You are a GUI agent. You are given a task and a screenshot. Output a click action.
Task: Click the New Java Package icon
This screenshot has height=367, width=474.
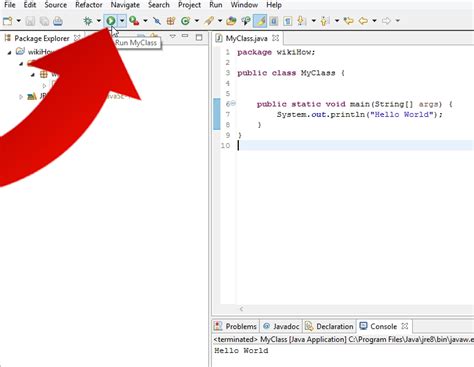[x=171, y=21]
